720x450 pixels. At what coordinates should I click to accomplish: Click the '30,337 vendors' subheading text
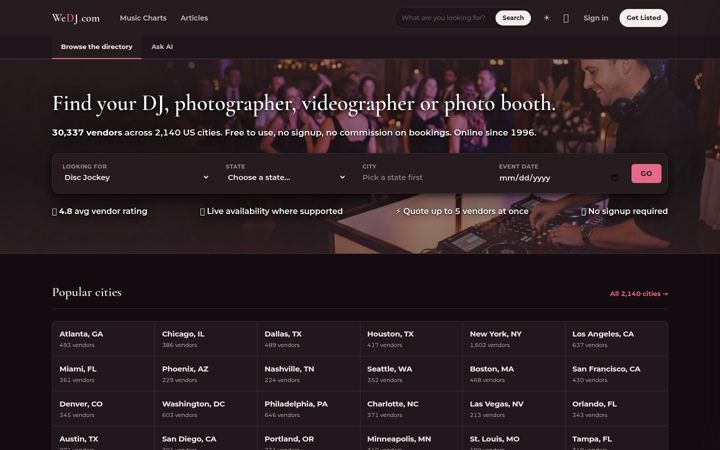coord(87,133)
